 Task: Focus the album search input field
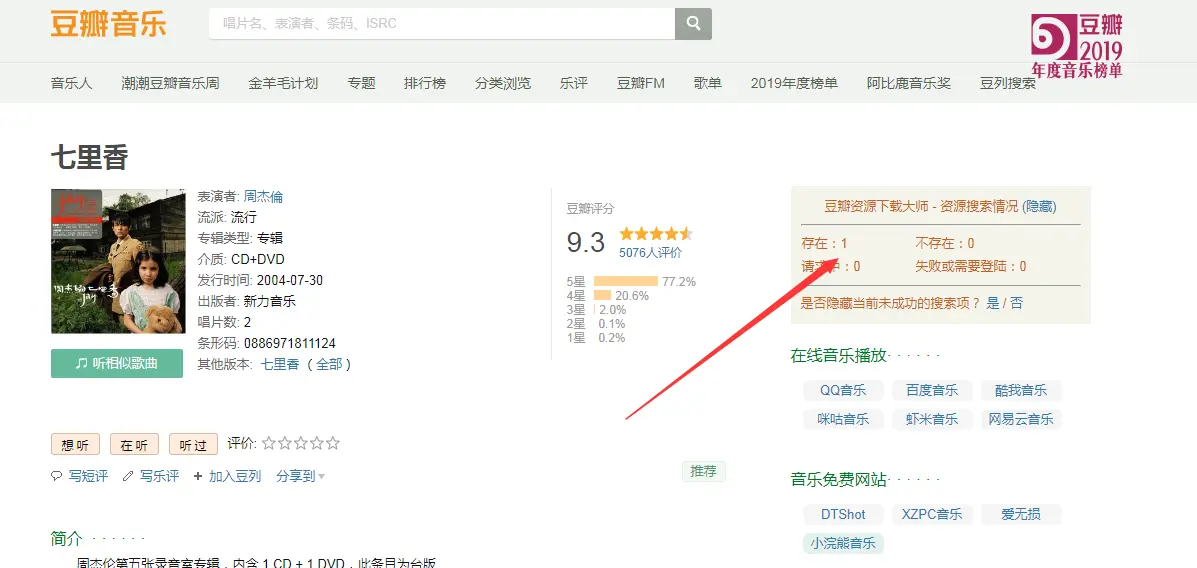point(442,24)
